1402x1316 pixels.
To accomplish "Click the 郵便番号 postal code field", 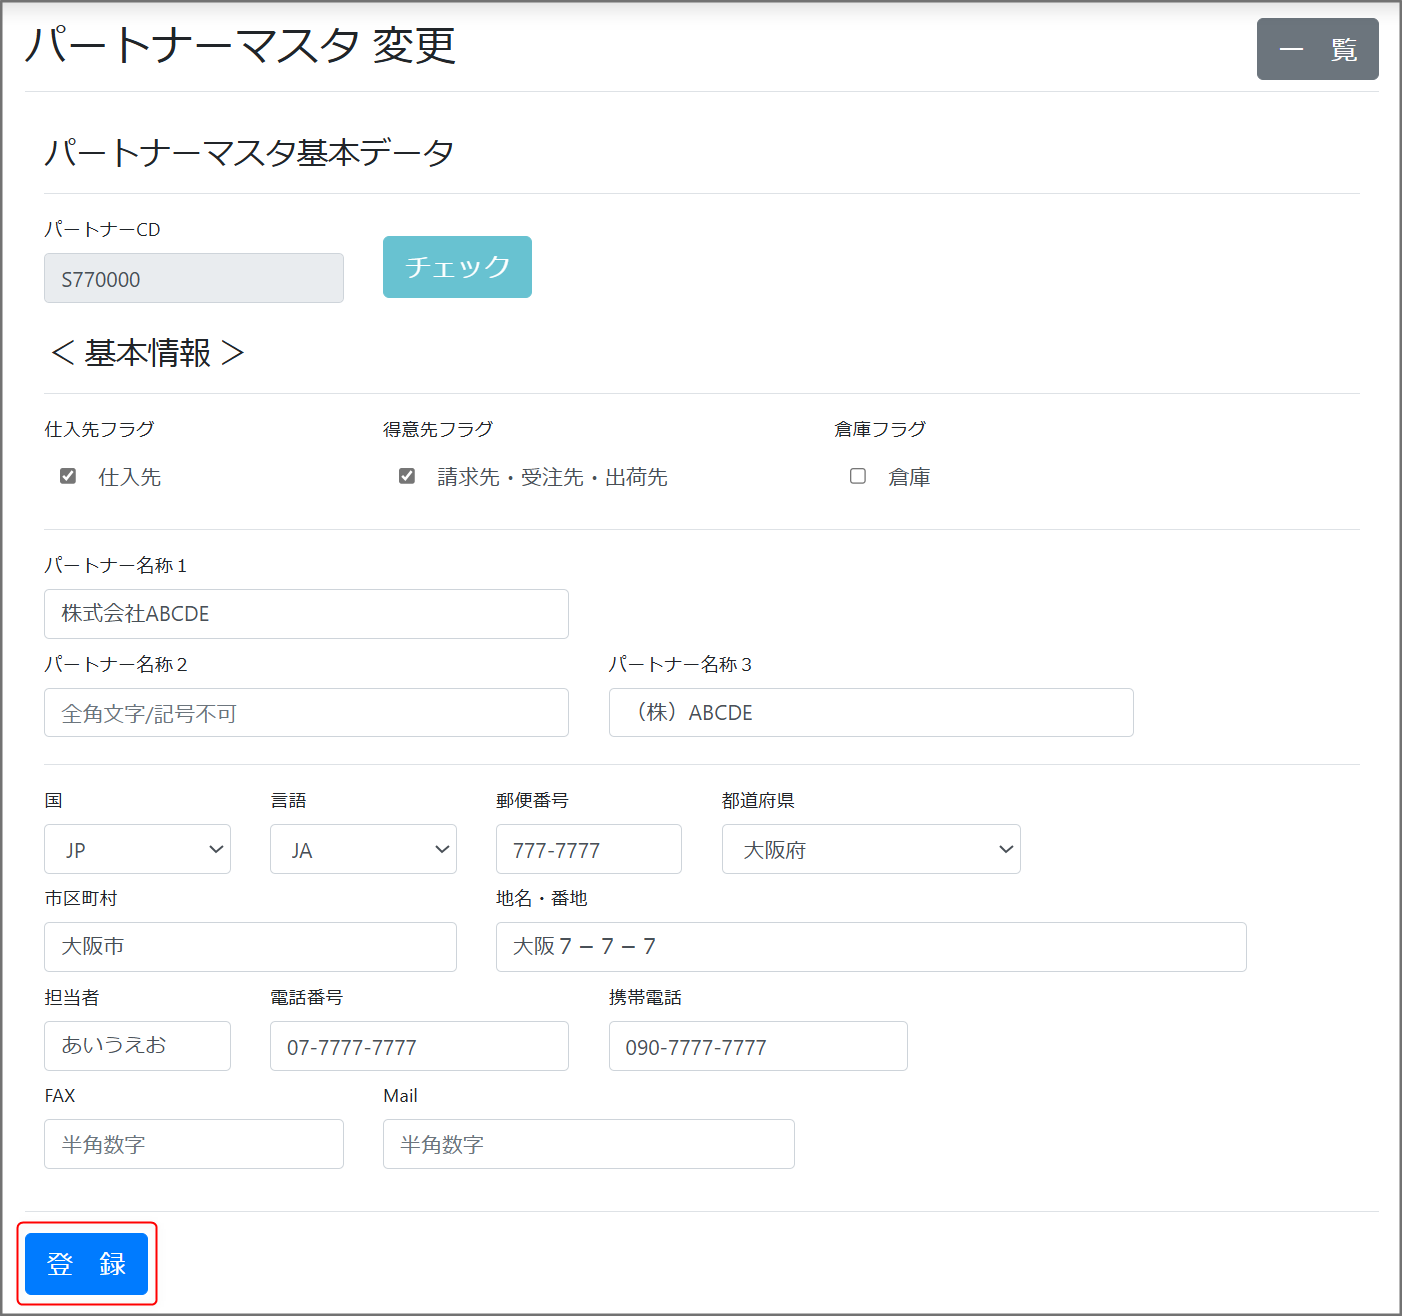I will (588, 849).
